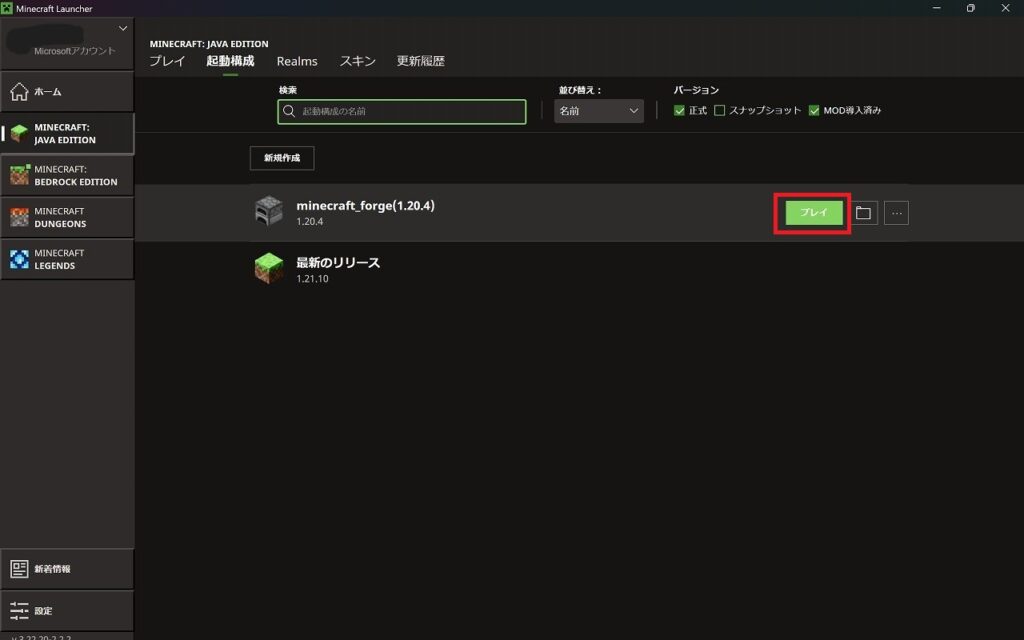Toggle the MOD導入済み modded checkbox
This screenshot has width=1024, height=640.
pos(814,111)
